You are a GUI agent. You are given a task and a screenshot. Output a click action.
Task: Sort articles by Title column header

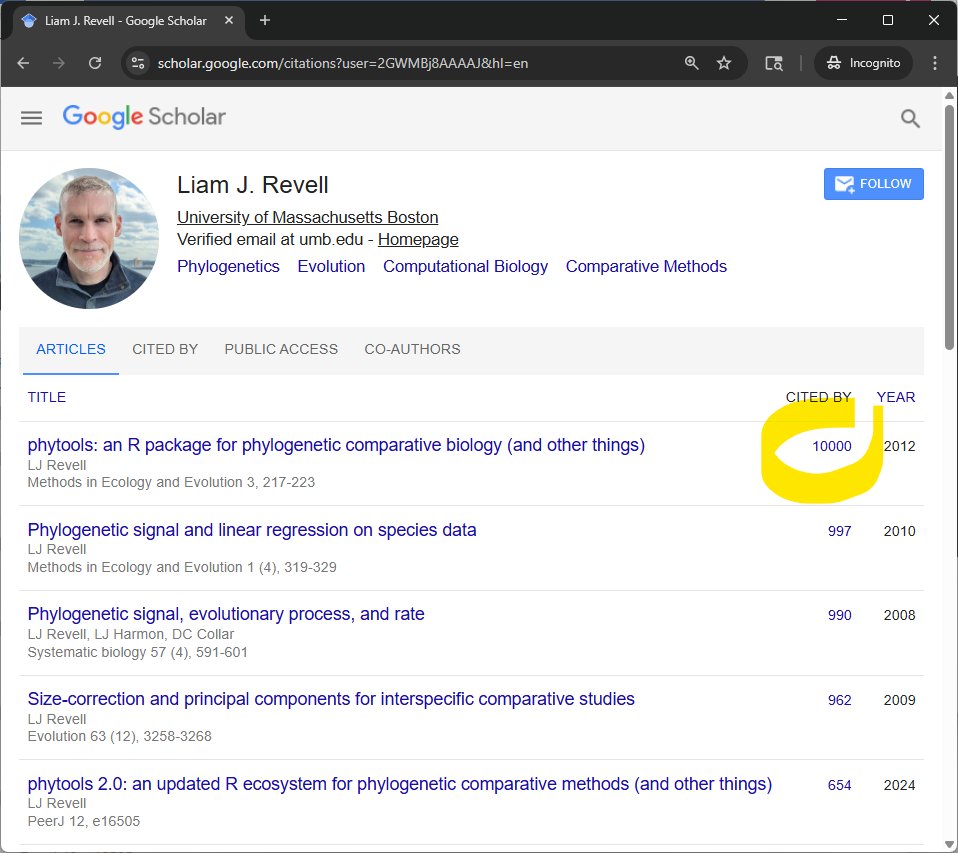pos(46,397)
